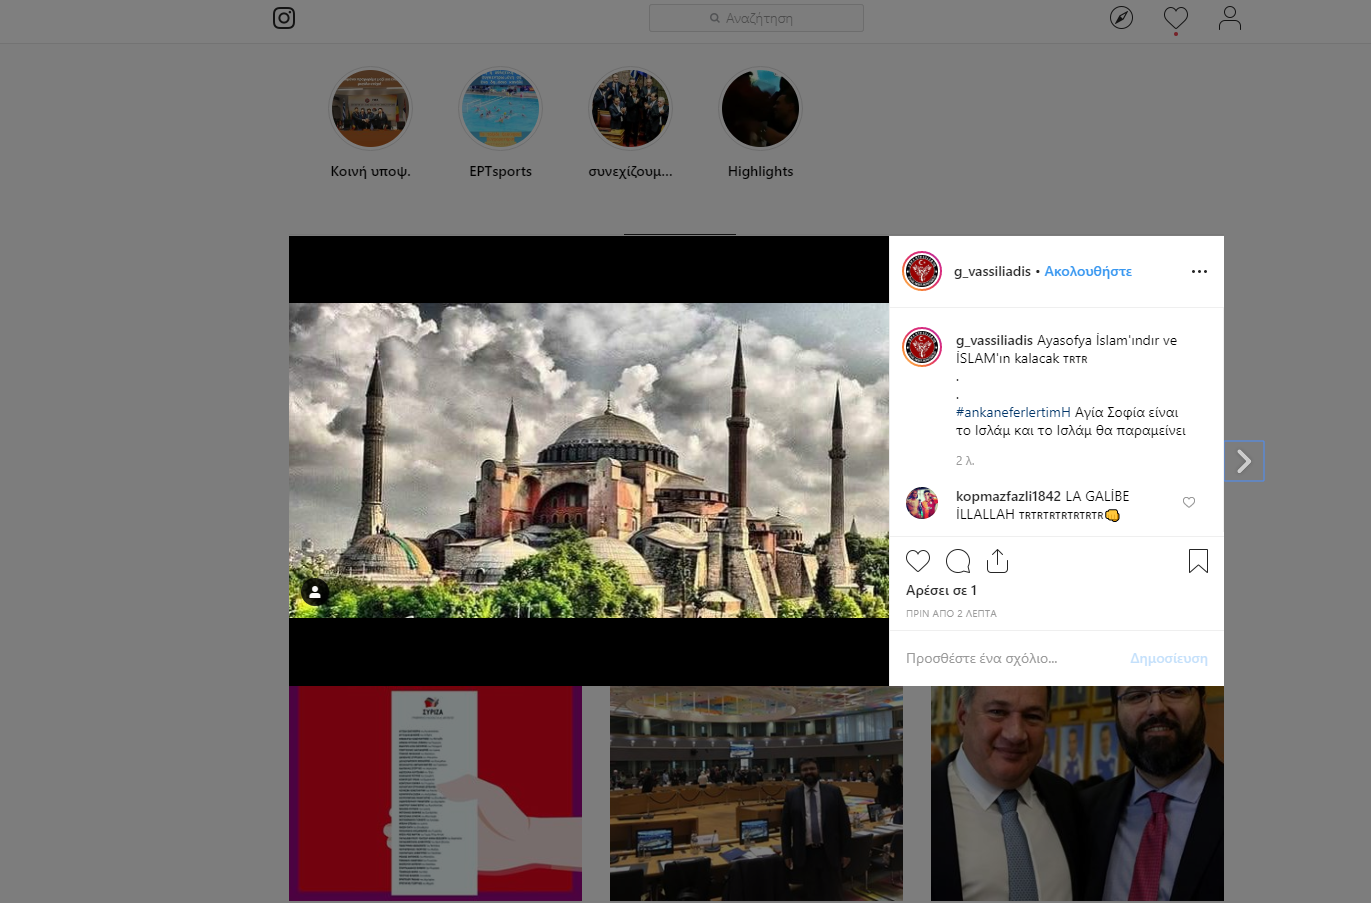Open the Highlights story circle
The width and height of the screenshot is (1371, 903).
[760, 109]
